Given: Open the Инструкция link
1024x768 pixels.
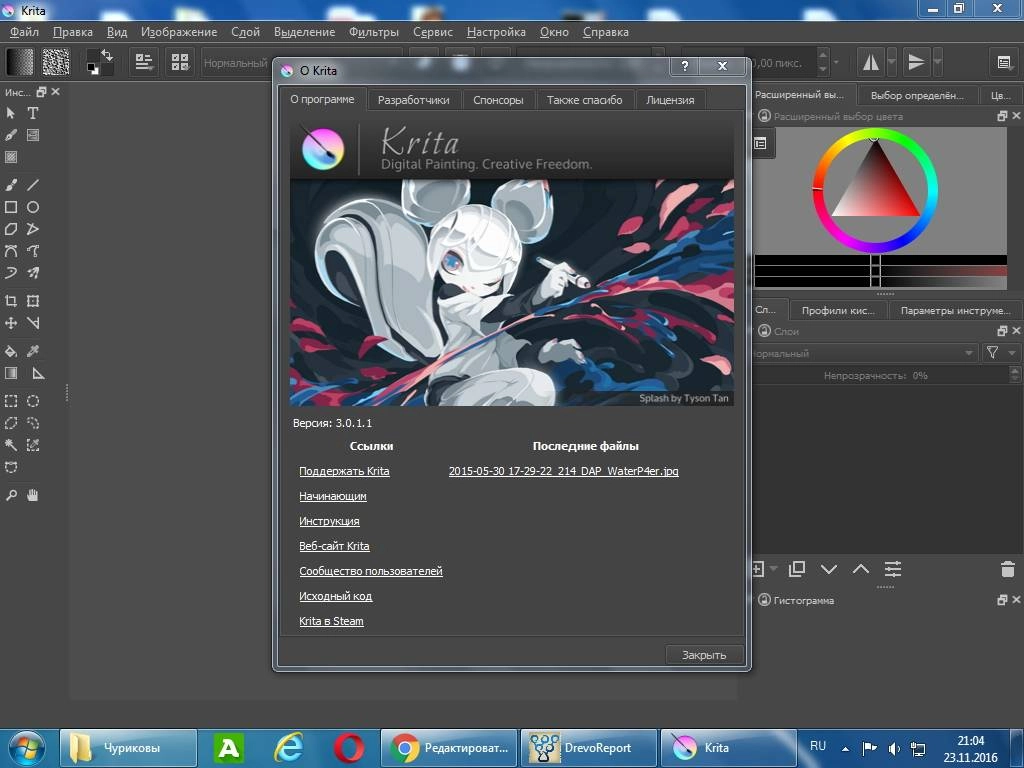Looking at the screenshot, I should coord(329,520).
